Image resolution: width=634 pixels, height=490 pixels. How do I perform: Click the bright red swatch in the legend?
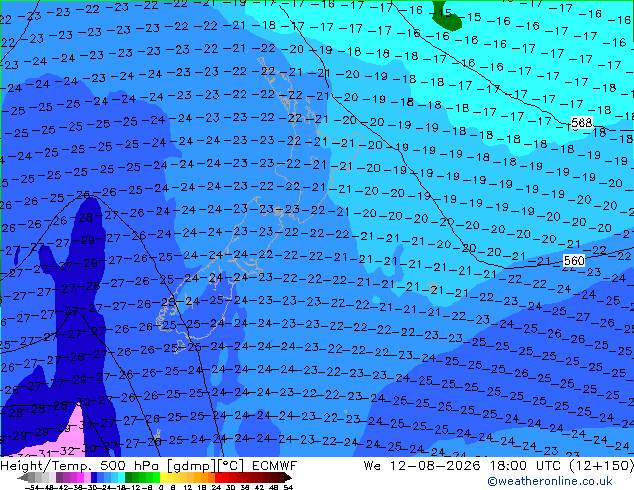click(218, 477)
